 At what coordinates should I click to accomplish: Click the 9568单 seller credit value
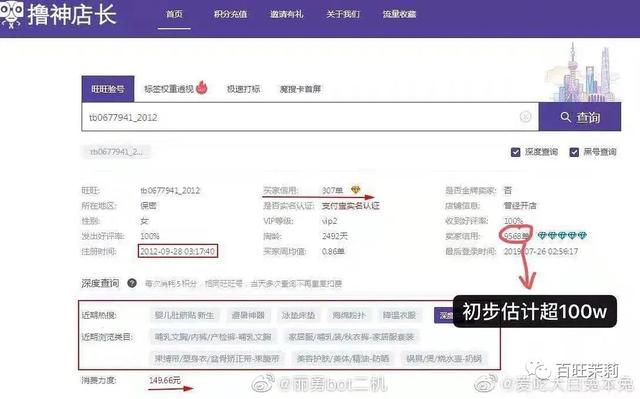(516, 236)
